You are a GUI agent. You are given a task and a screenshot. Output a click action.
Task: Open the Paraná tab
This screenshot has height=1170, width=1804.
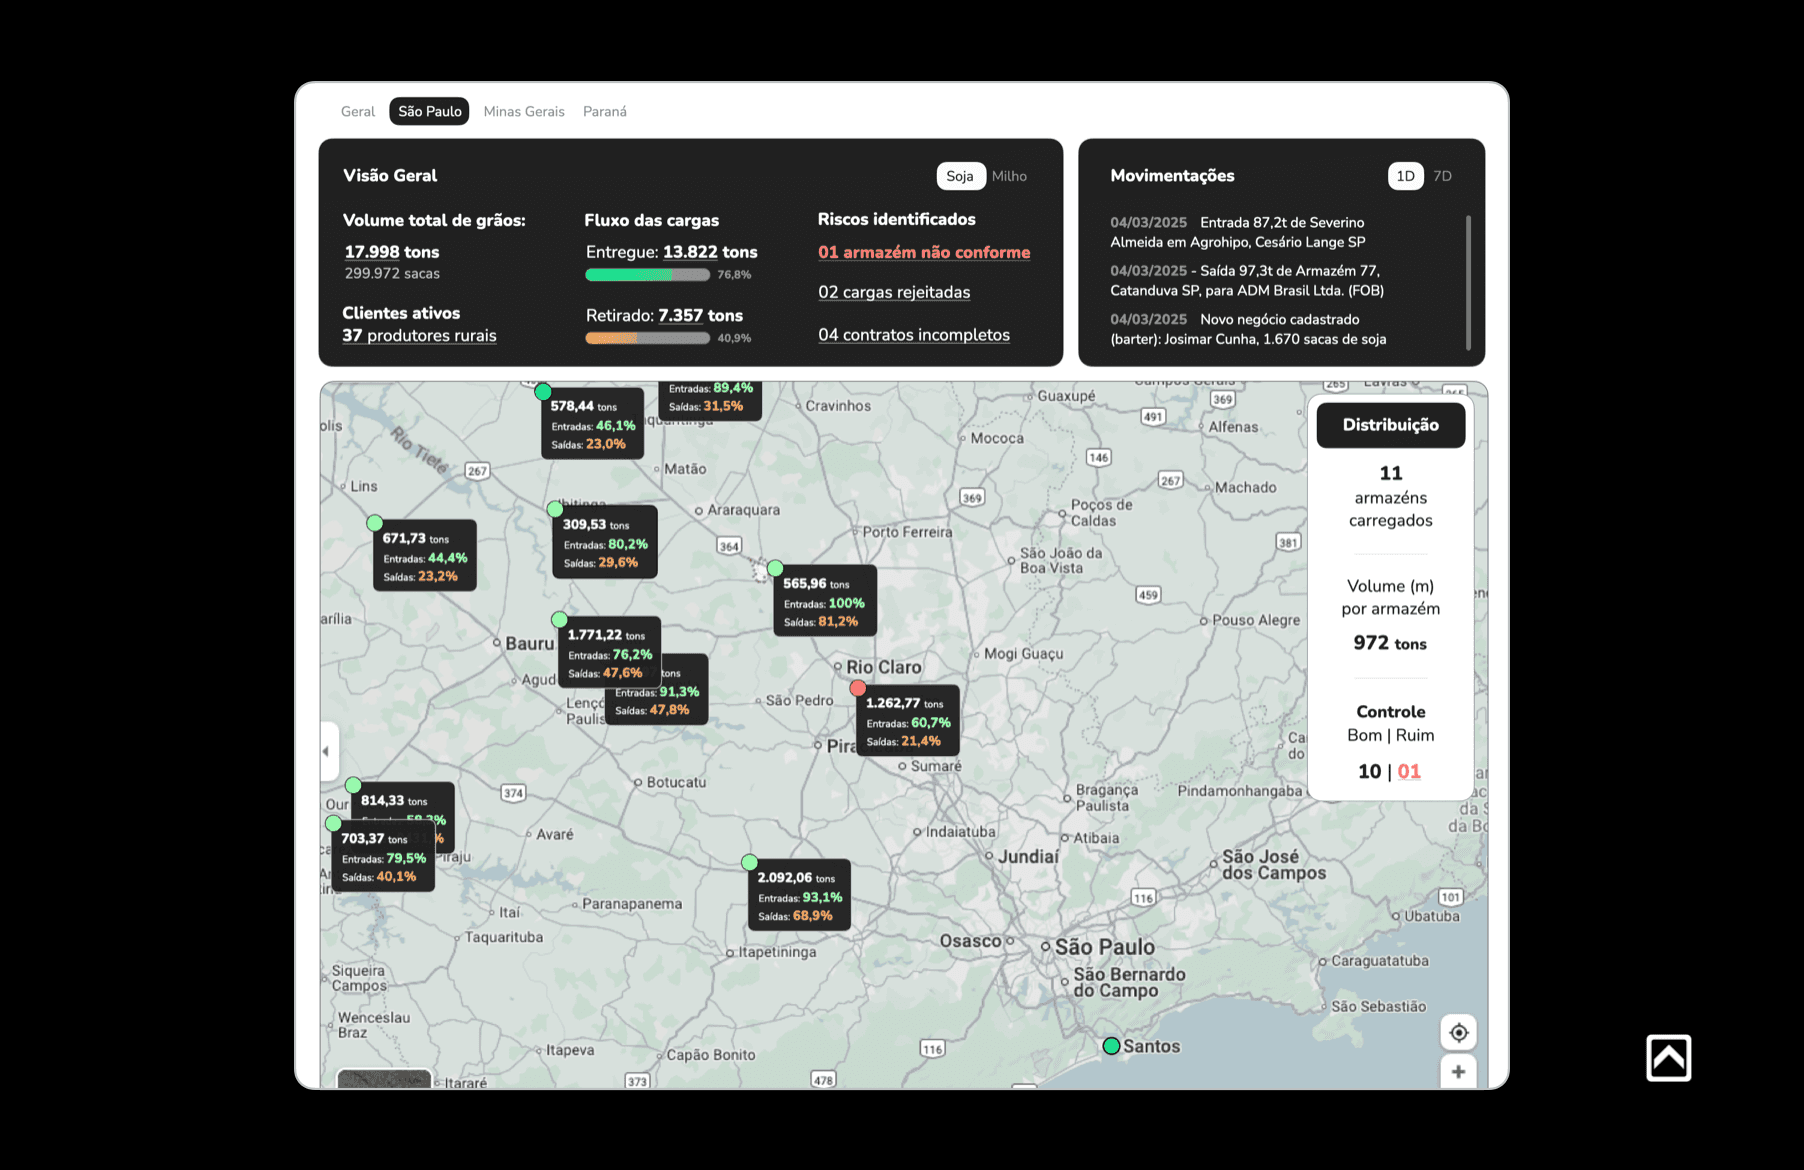click(x=605, y=111)
